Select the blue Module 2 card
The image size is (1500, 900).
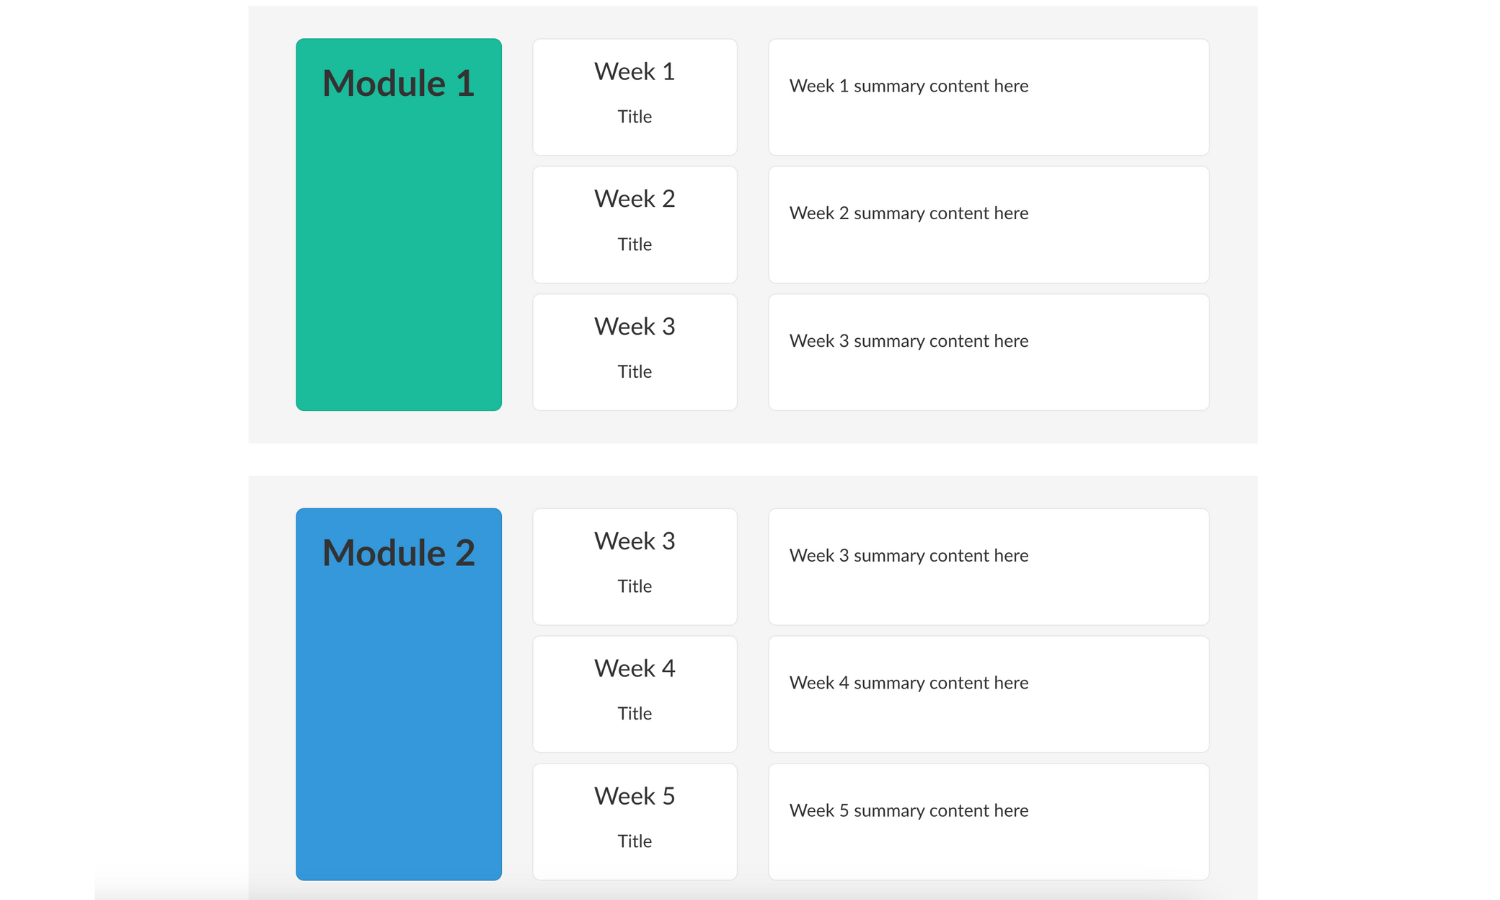398,693
